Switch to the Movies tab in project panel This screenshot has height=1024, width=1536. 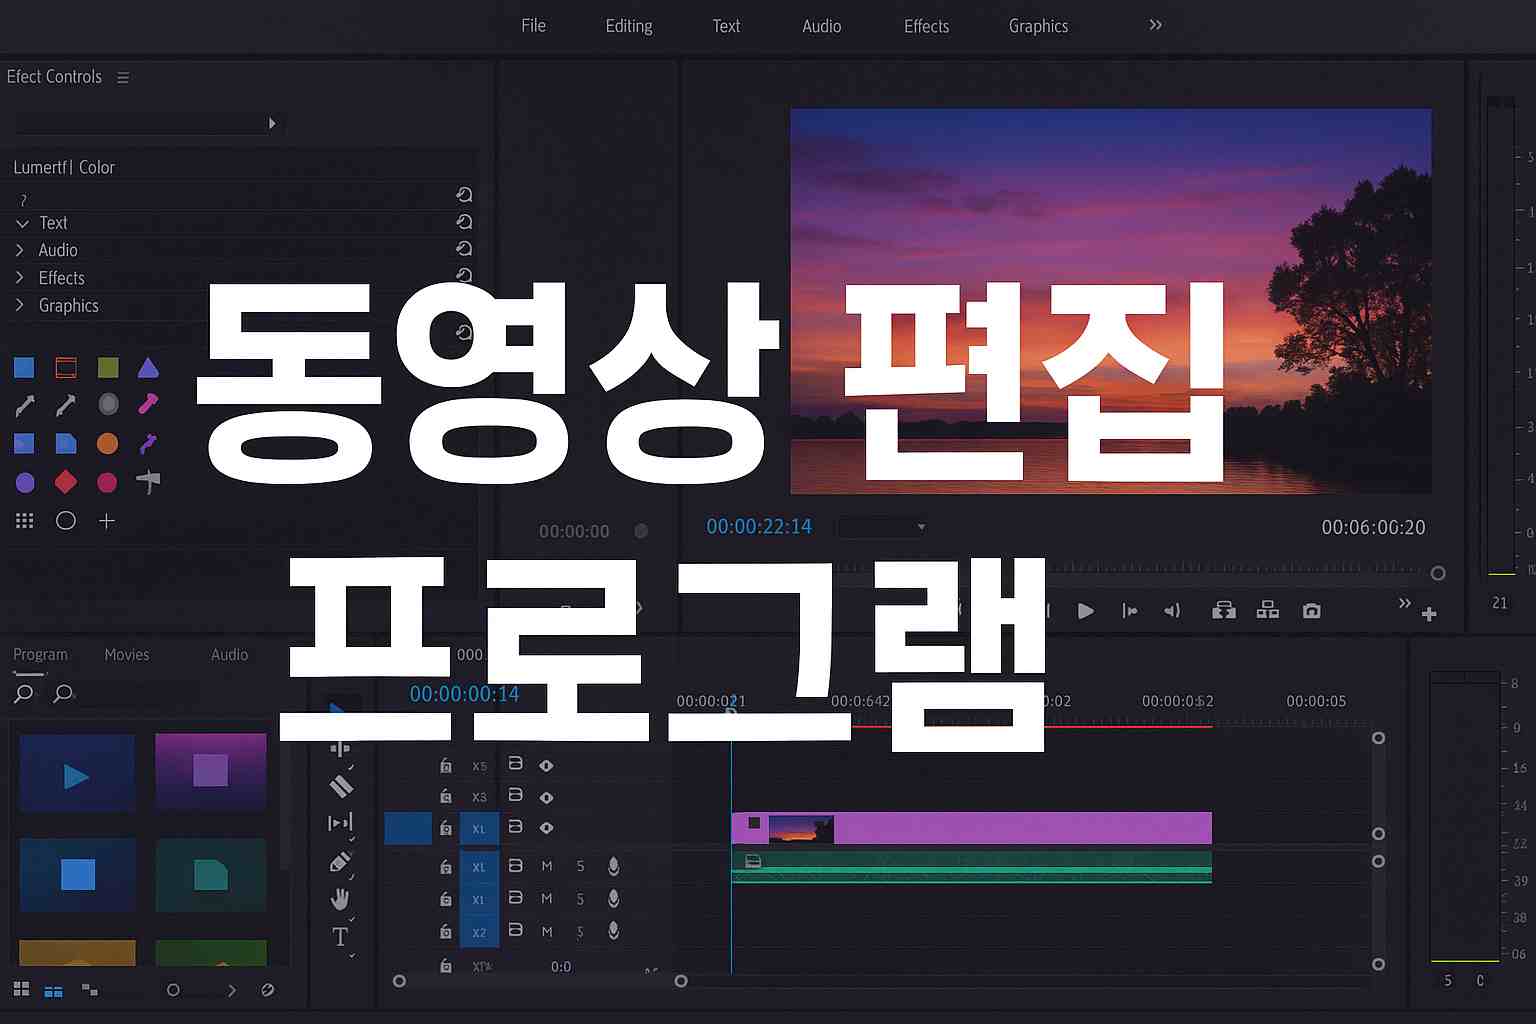[x=127, y=655]
